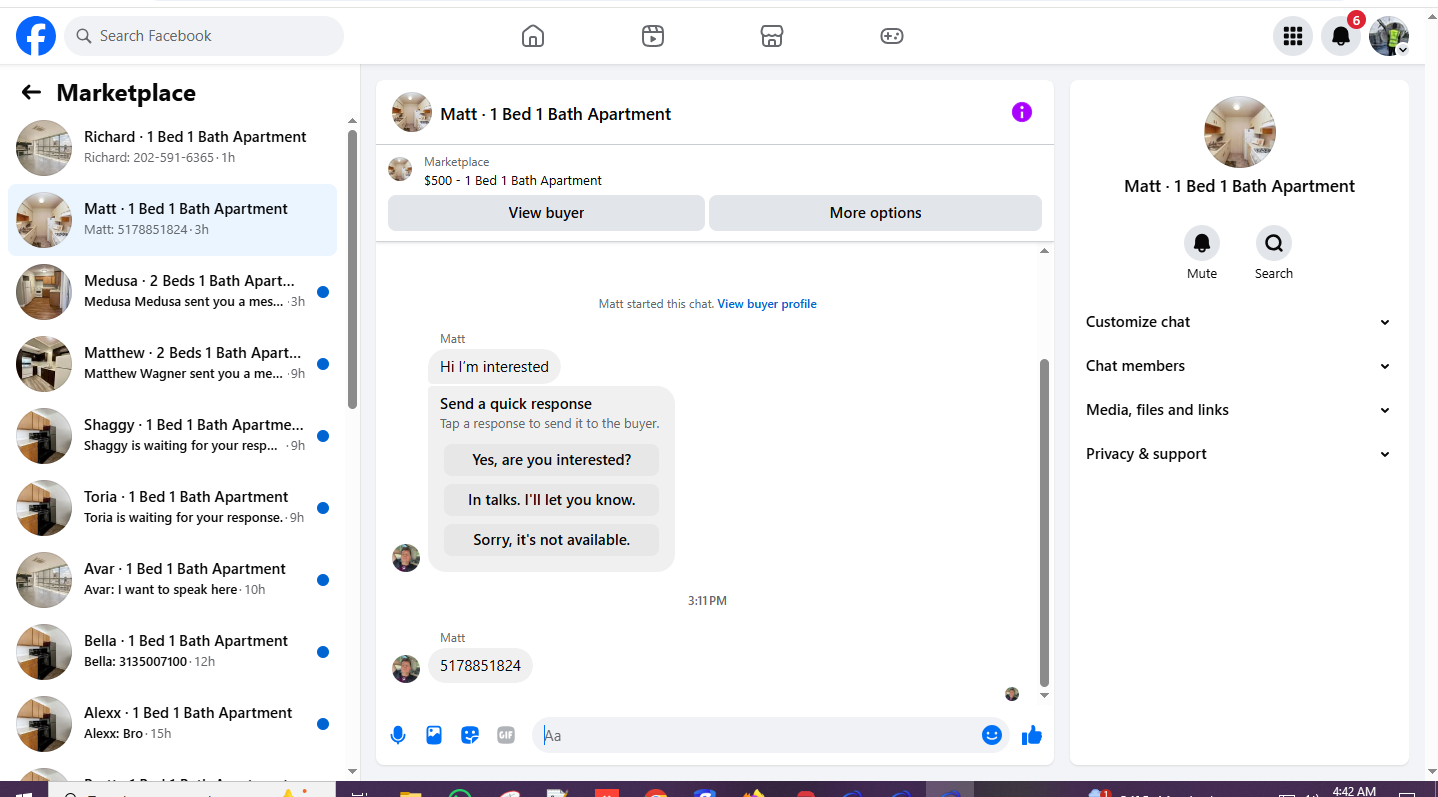Open the Gaming controller icon
This screenshot has height=797, width=1438.
pos(892,36)
